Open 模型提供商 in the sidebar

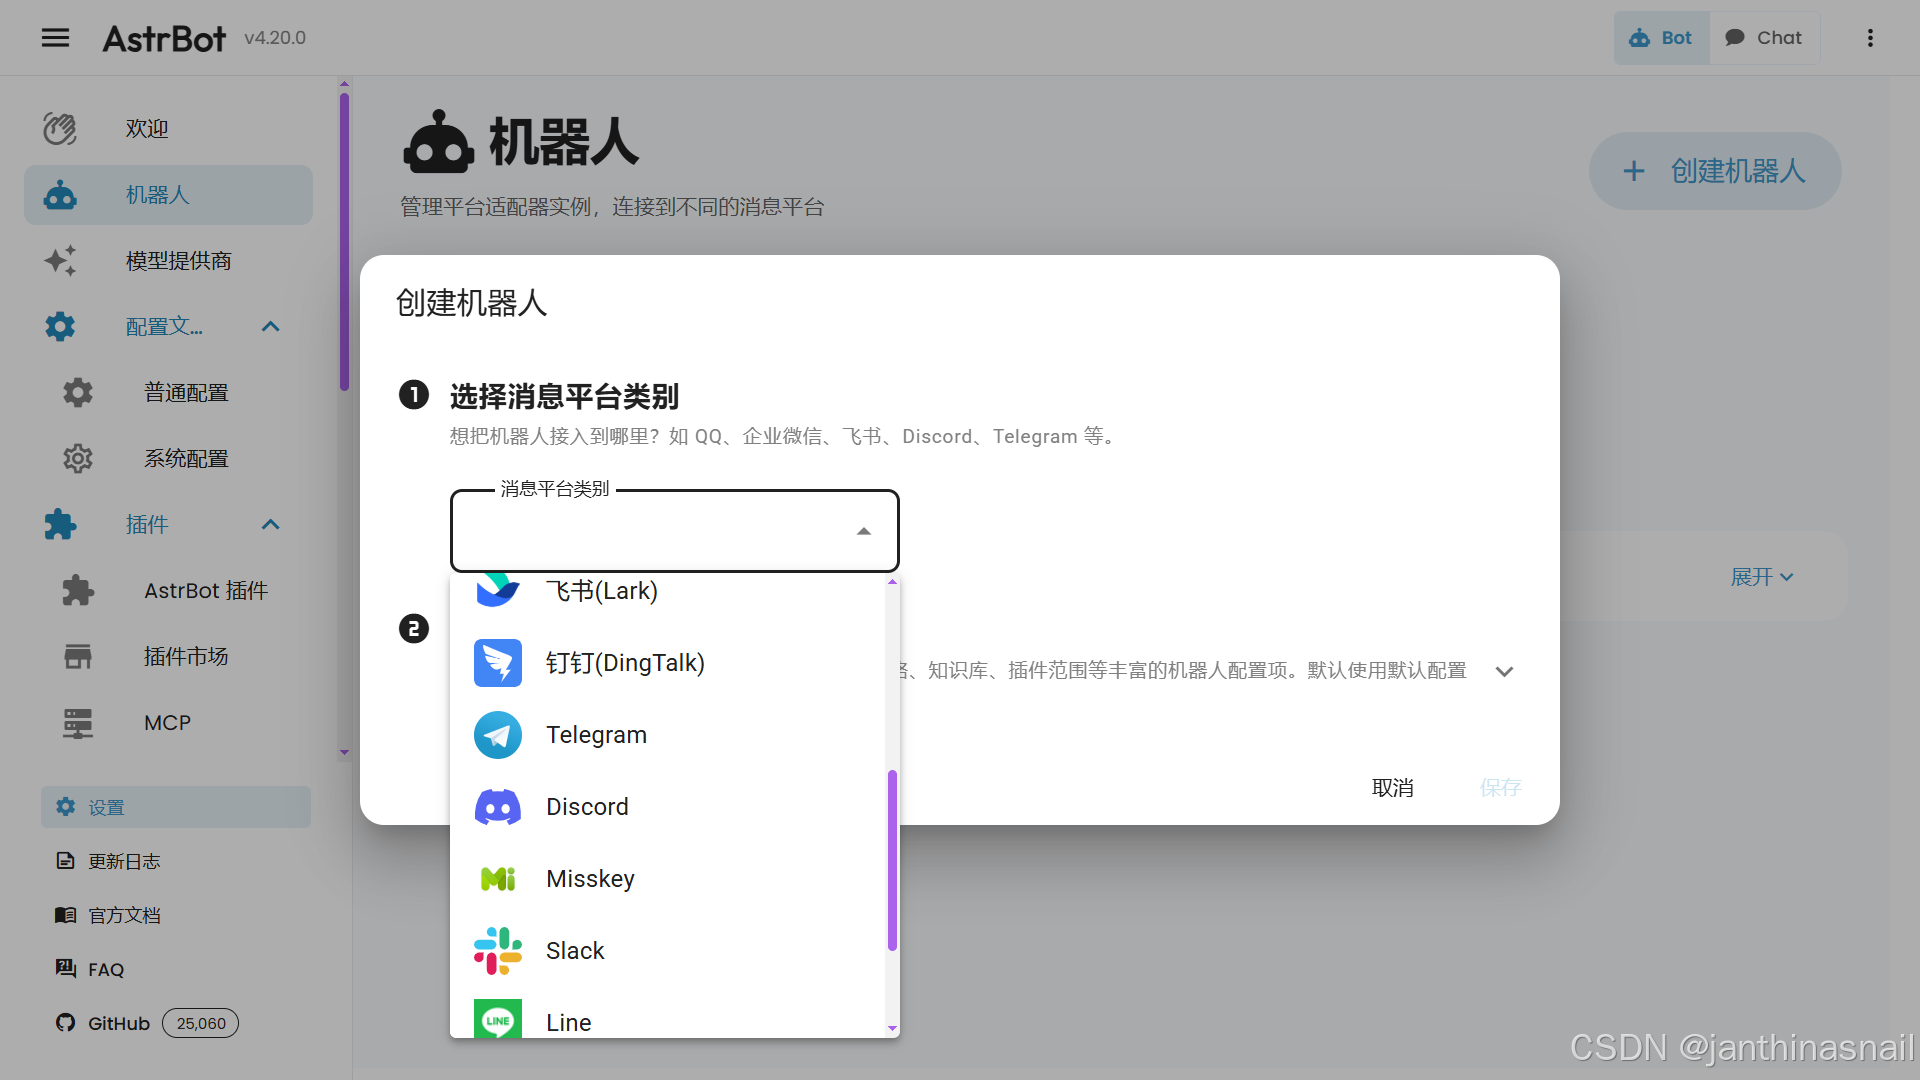(168, 261)
